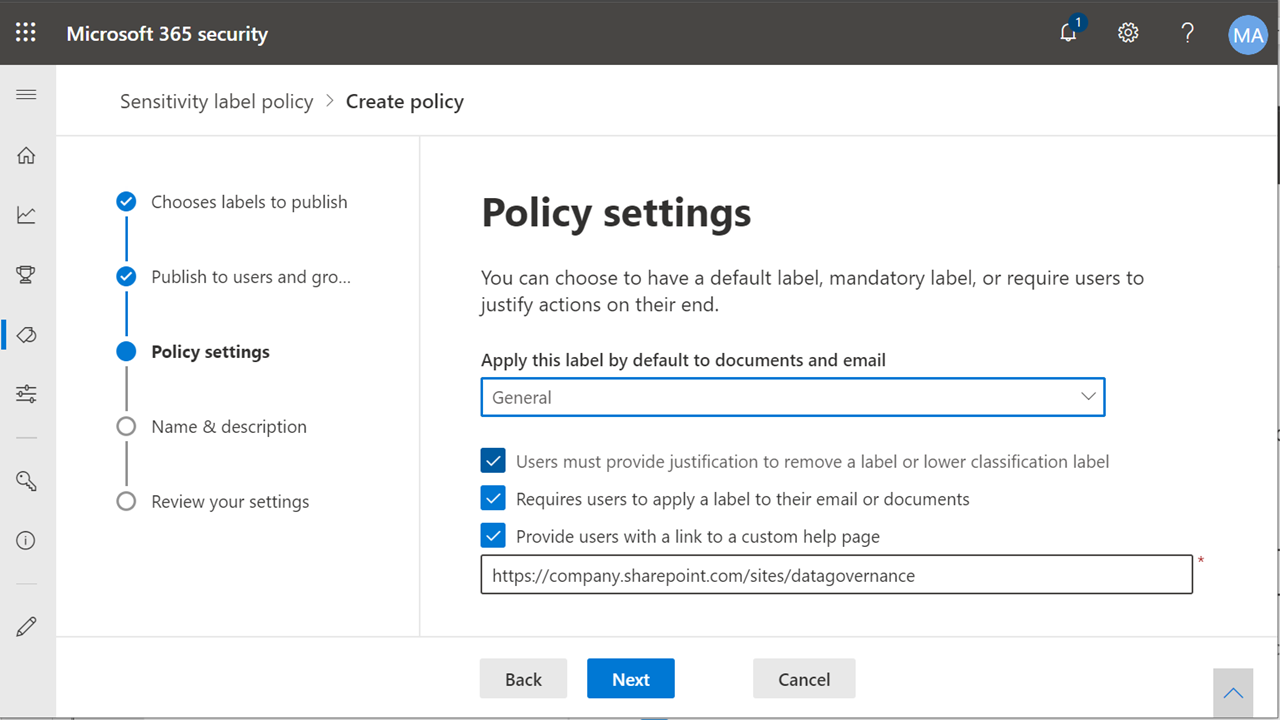Go to Home in left sidebar
1280x720 pixels.
[27, 155]
